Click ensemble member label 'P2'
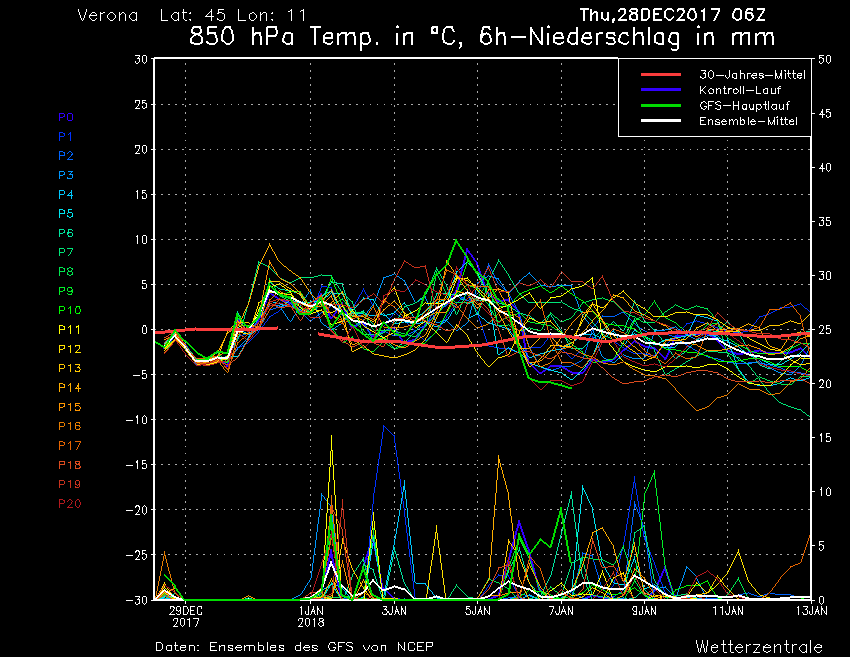Image resolution: width=850 pixels, height=657 pixels. pos(66,156)
